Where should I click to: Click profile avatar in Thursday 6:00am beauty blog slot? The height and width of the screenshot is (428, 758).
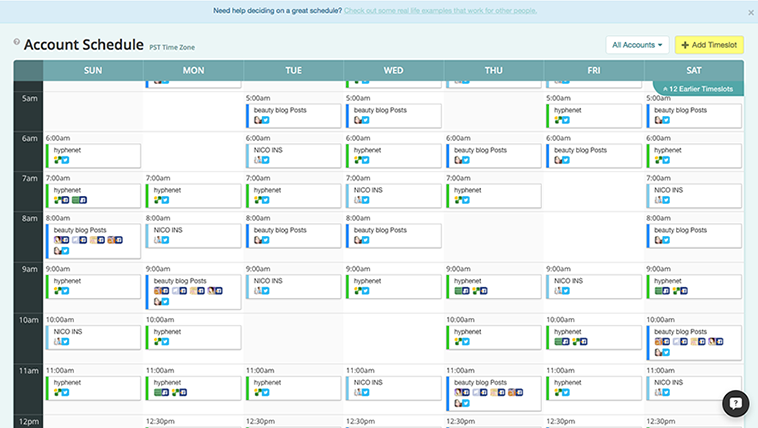pyautogui.click(x=458, y=160)
